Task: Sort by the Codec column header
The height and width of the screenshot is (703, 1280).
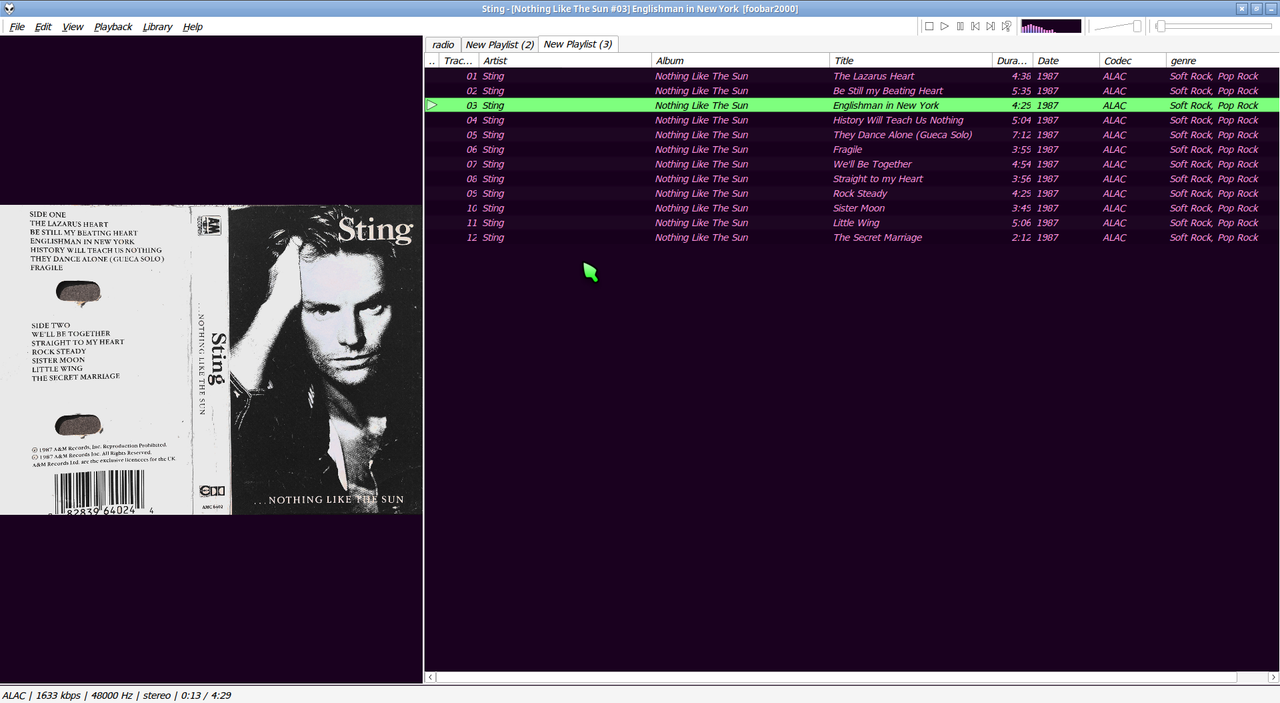Action: [x=1133, y=61]
